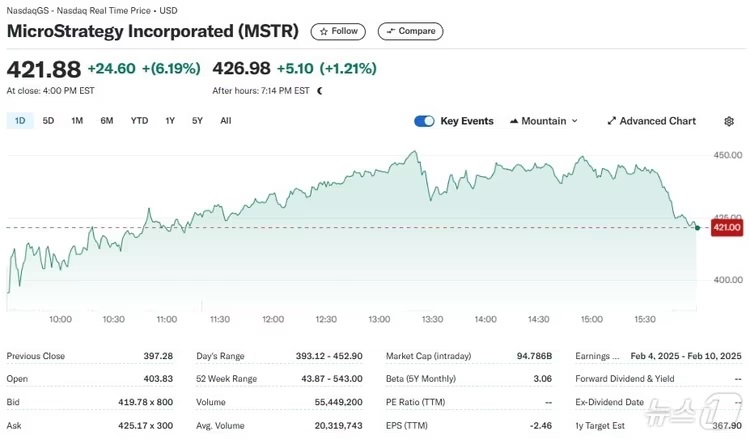The image size is (750, 439).
Task: Click the red 421.00 price label
Action: coord(727,228)
